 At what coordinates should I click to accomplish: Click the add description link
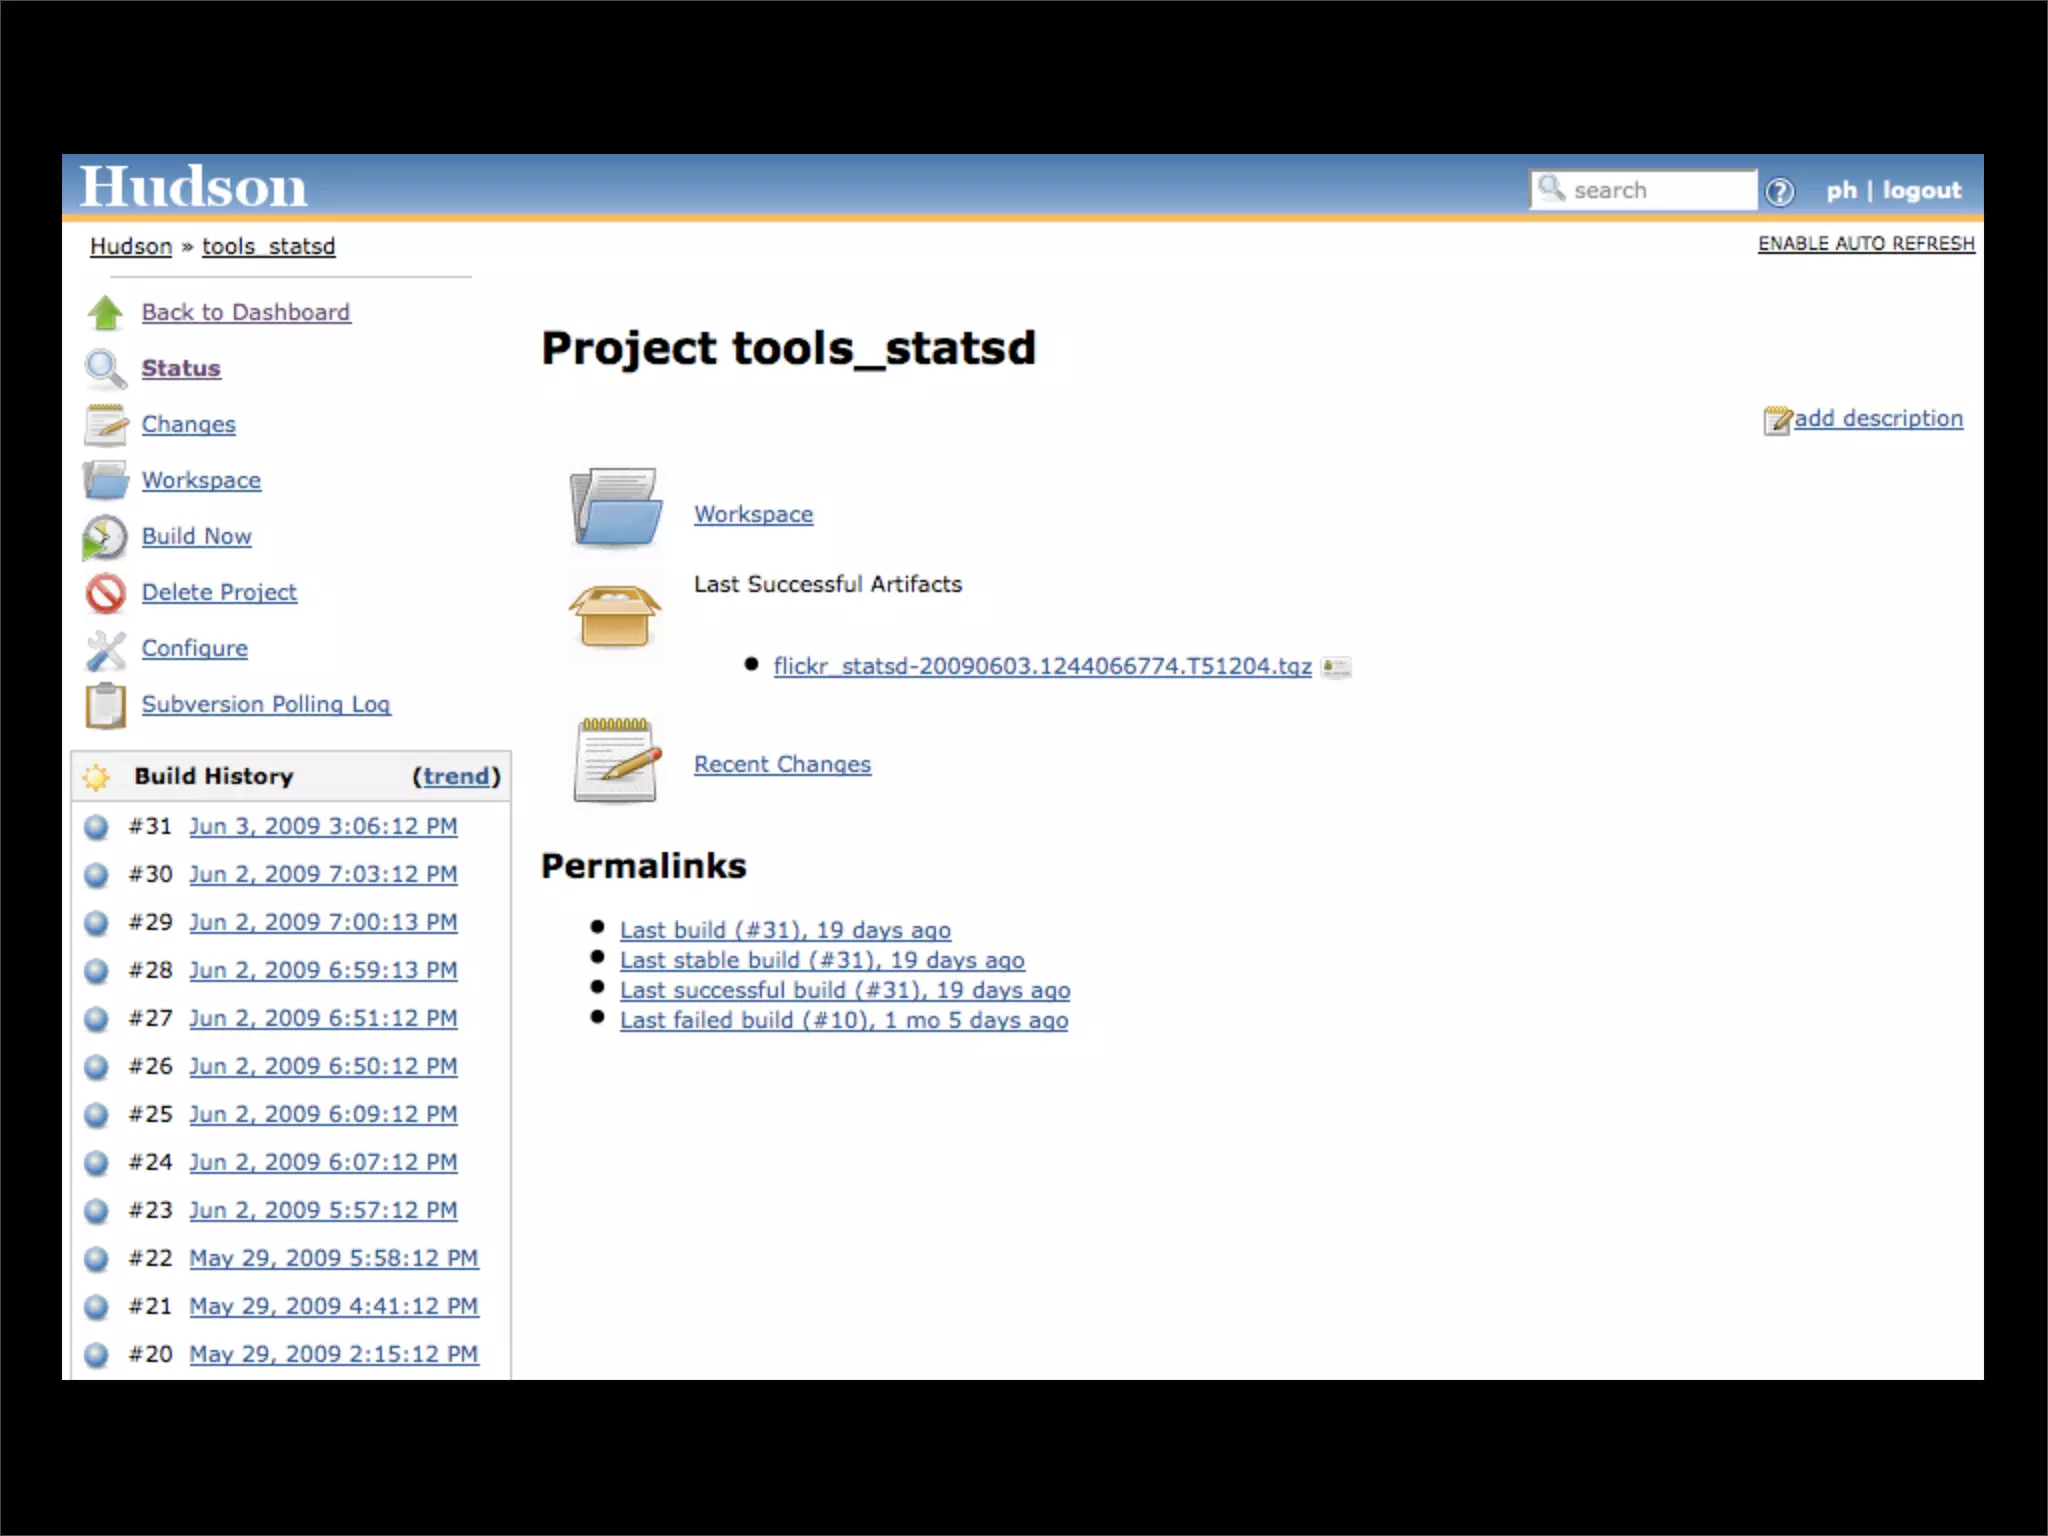[x=1877, y=418]
